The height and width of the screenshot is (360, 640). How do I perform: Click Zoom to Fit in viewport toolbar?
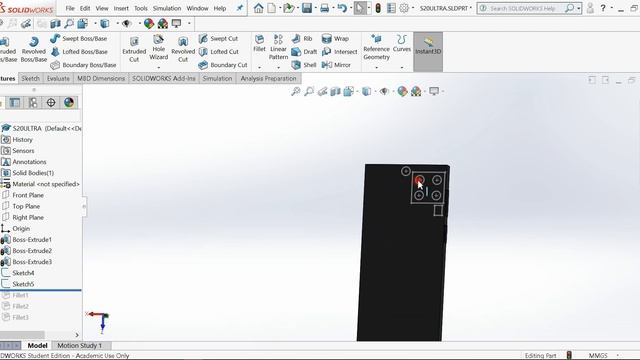click(x=296, y=91)
